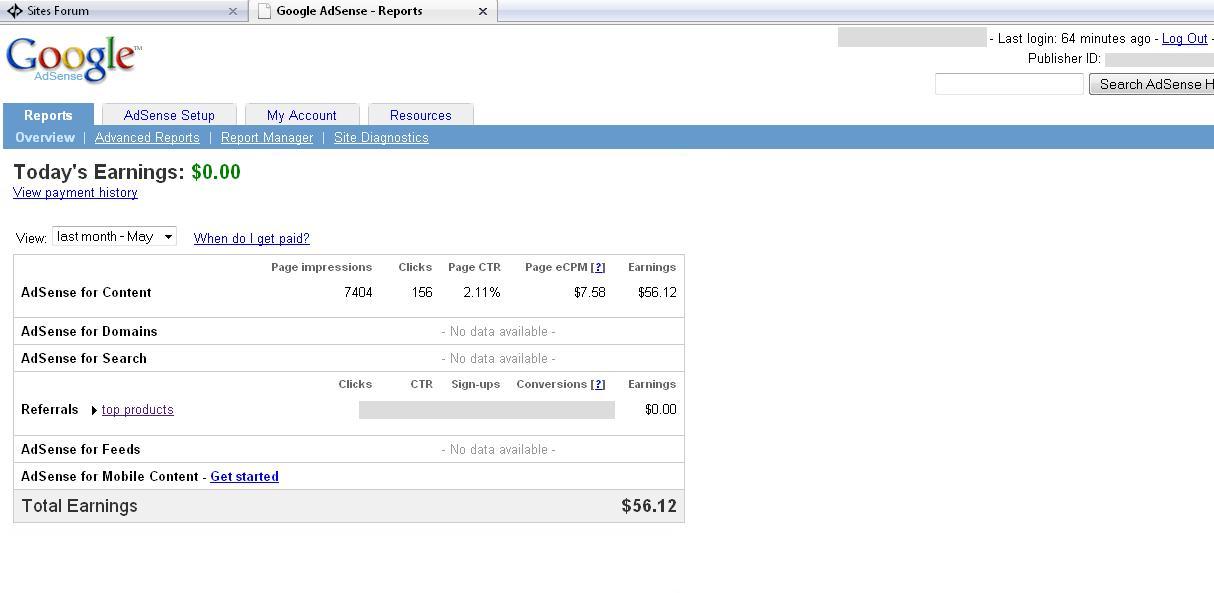The width and height of the screenshot is (1214, 593).
Task: Open Report Manager link
Action: 267,138
